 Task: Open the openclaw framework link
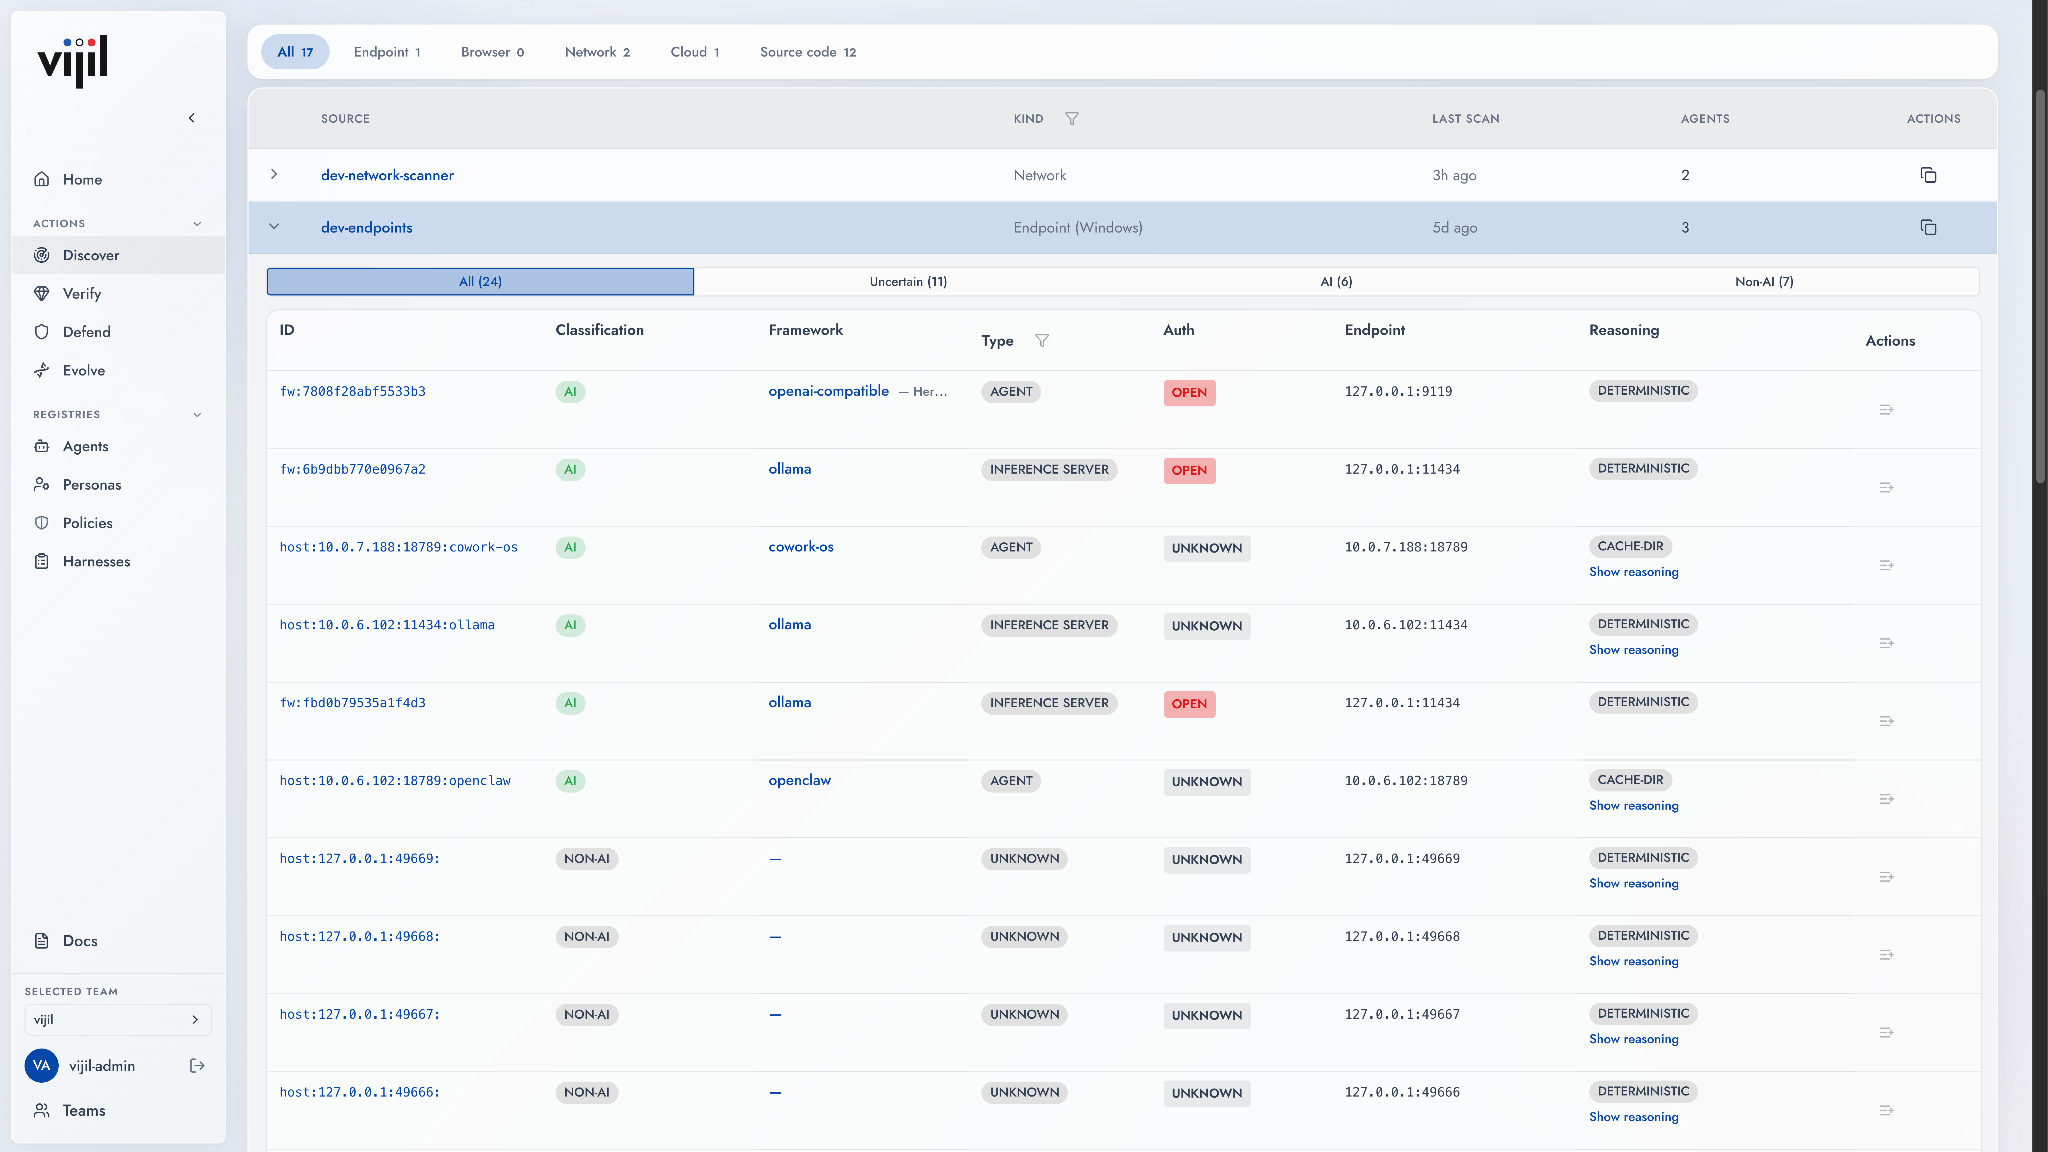[799, 780]
